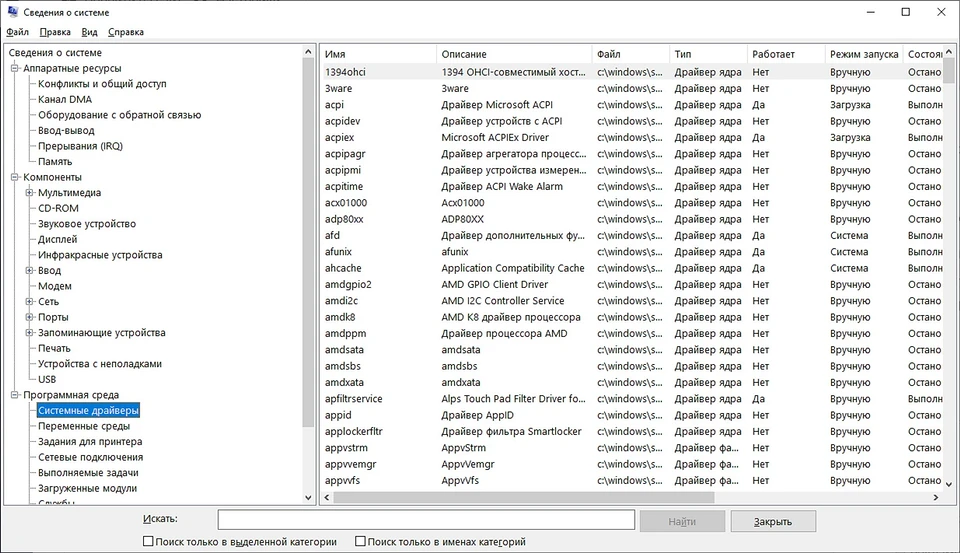Enable search only in selected category checkbox
The image size is (960, 553).
tap(148, 542)
